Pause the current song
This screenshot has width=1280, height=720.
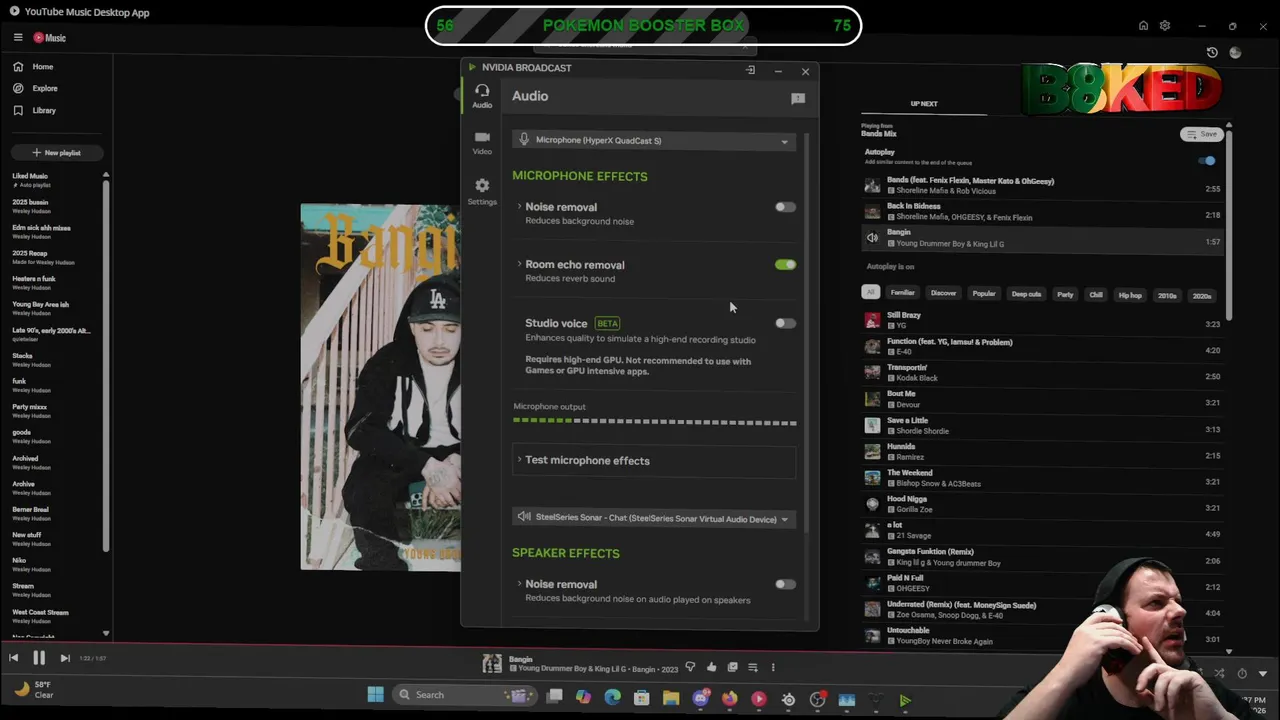pos(39,658)
